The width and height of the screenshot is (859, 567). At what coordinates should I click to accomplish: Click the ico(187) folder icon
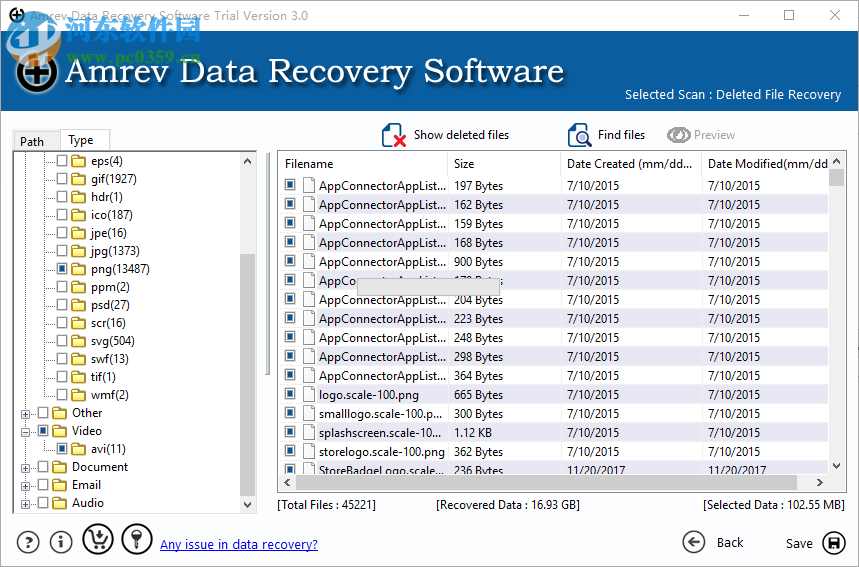(x=79, y=215)
